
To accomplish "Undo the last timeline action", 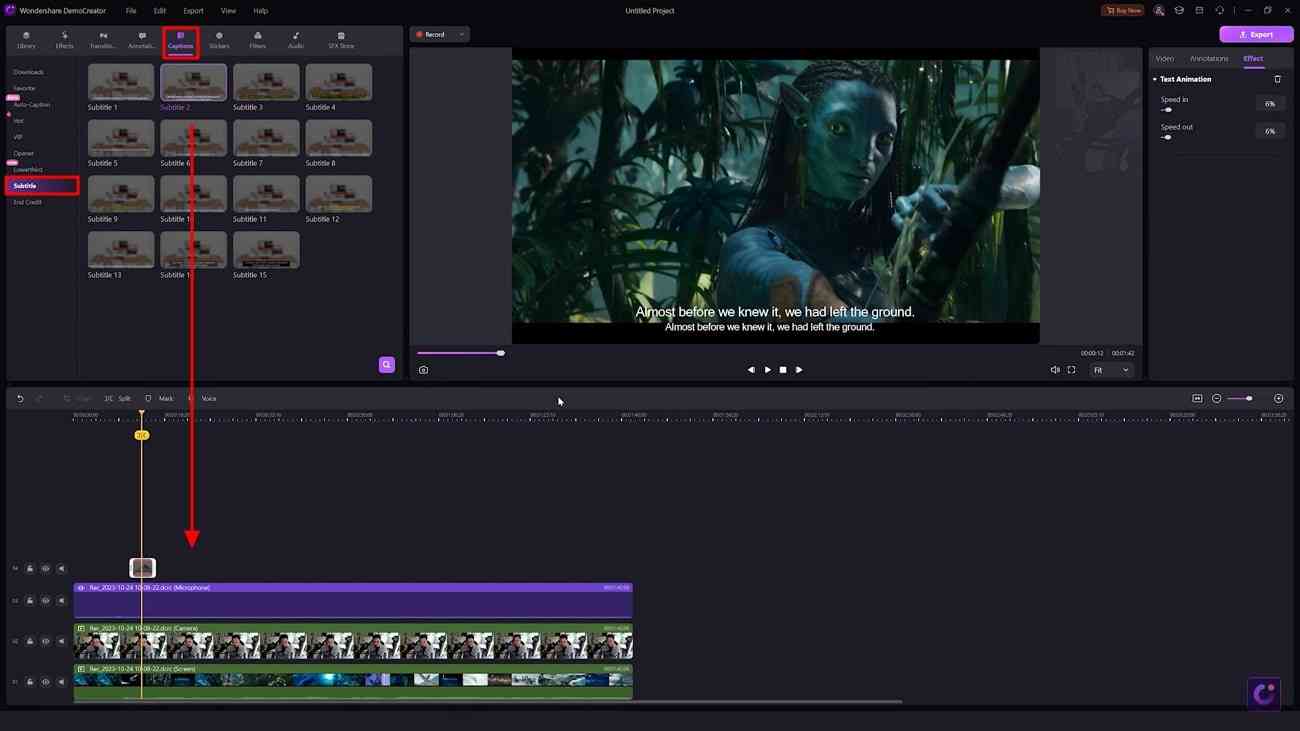I will pyautogui.click(x=20, y=399).
